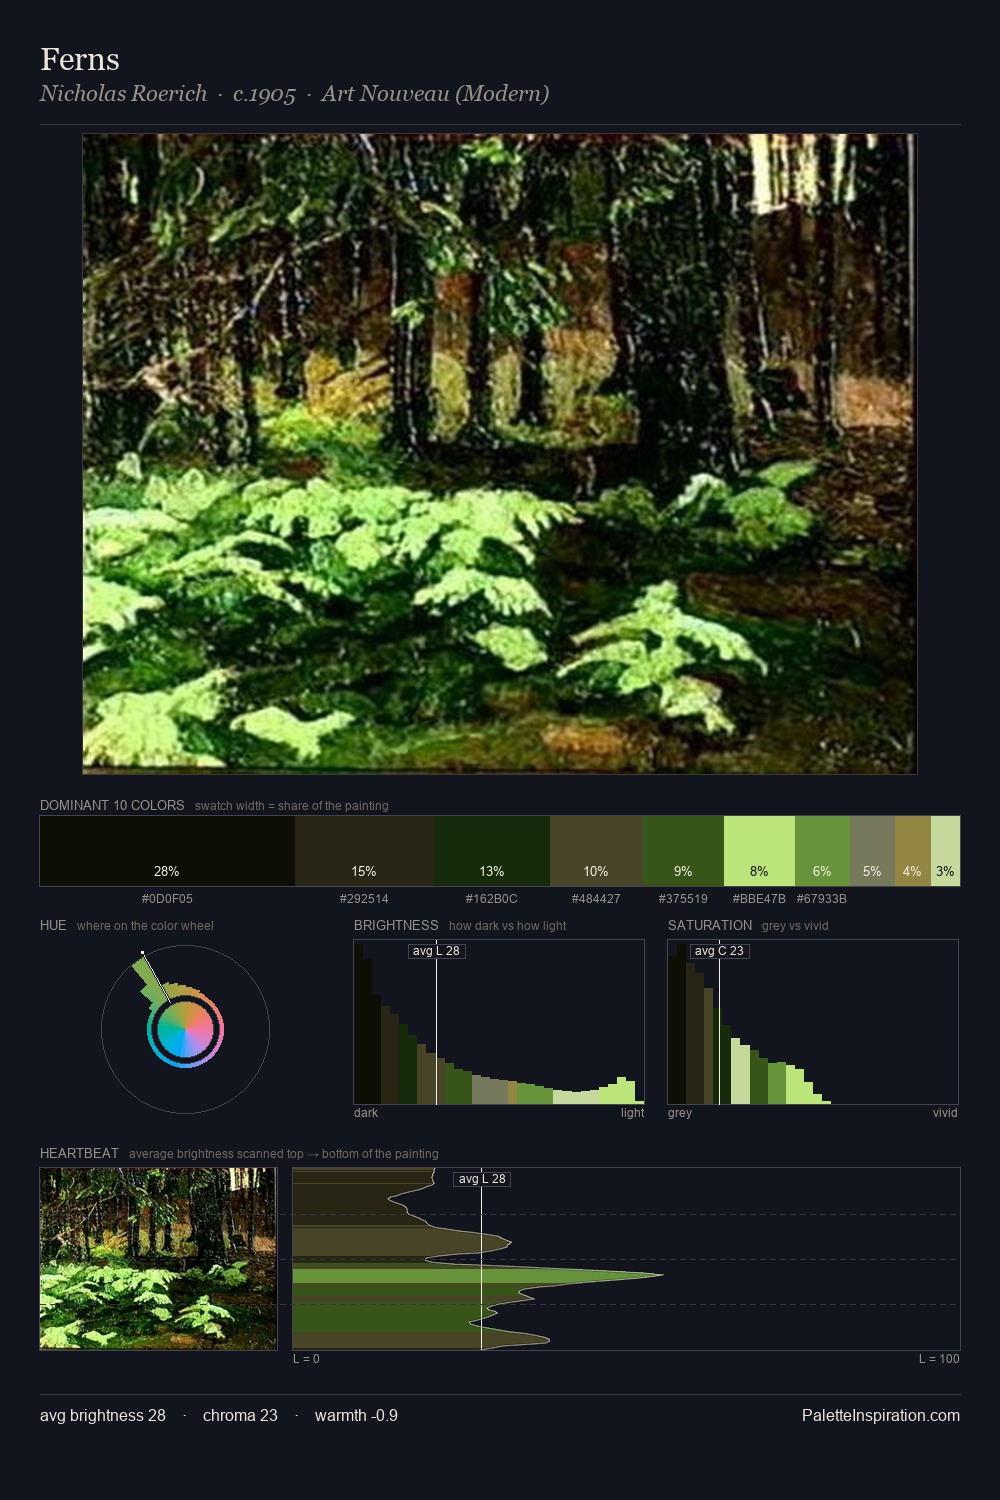Select the 8% light green swatch
The image size is (1000, 1500).
click(759, 851)
